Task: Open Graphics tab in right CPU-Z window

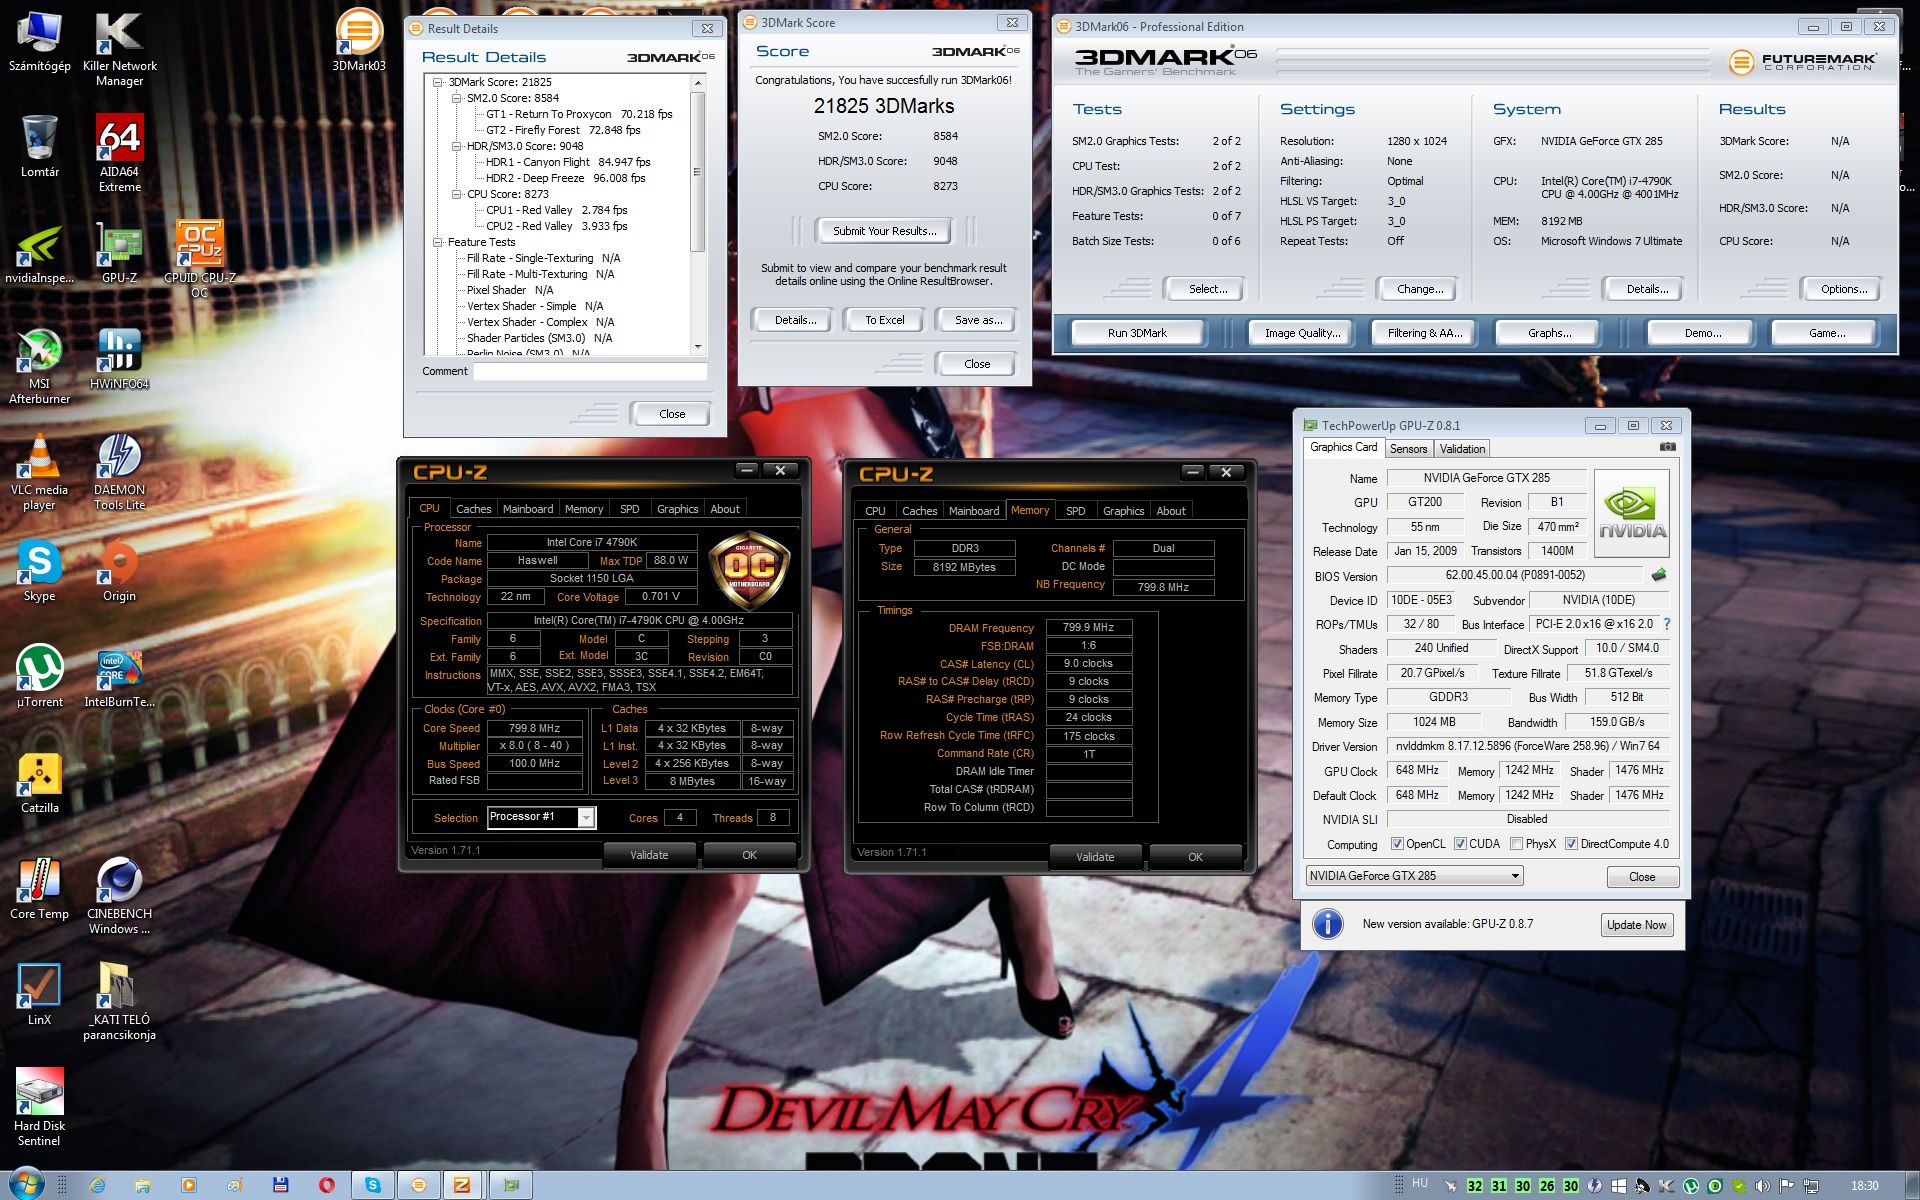Action: point(1123,511)
